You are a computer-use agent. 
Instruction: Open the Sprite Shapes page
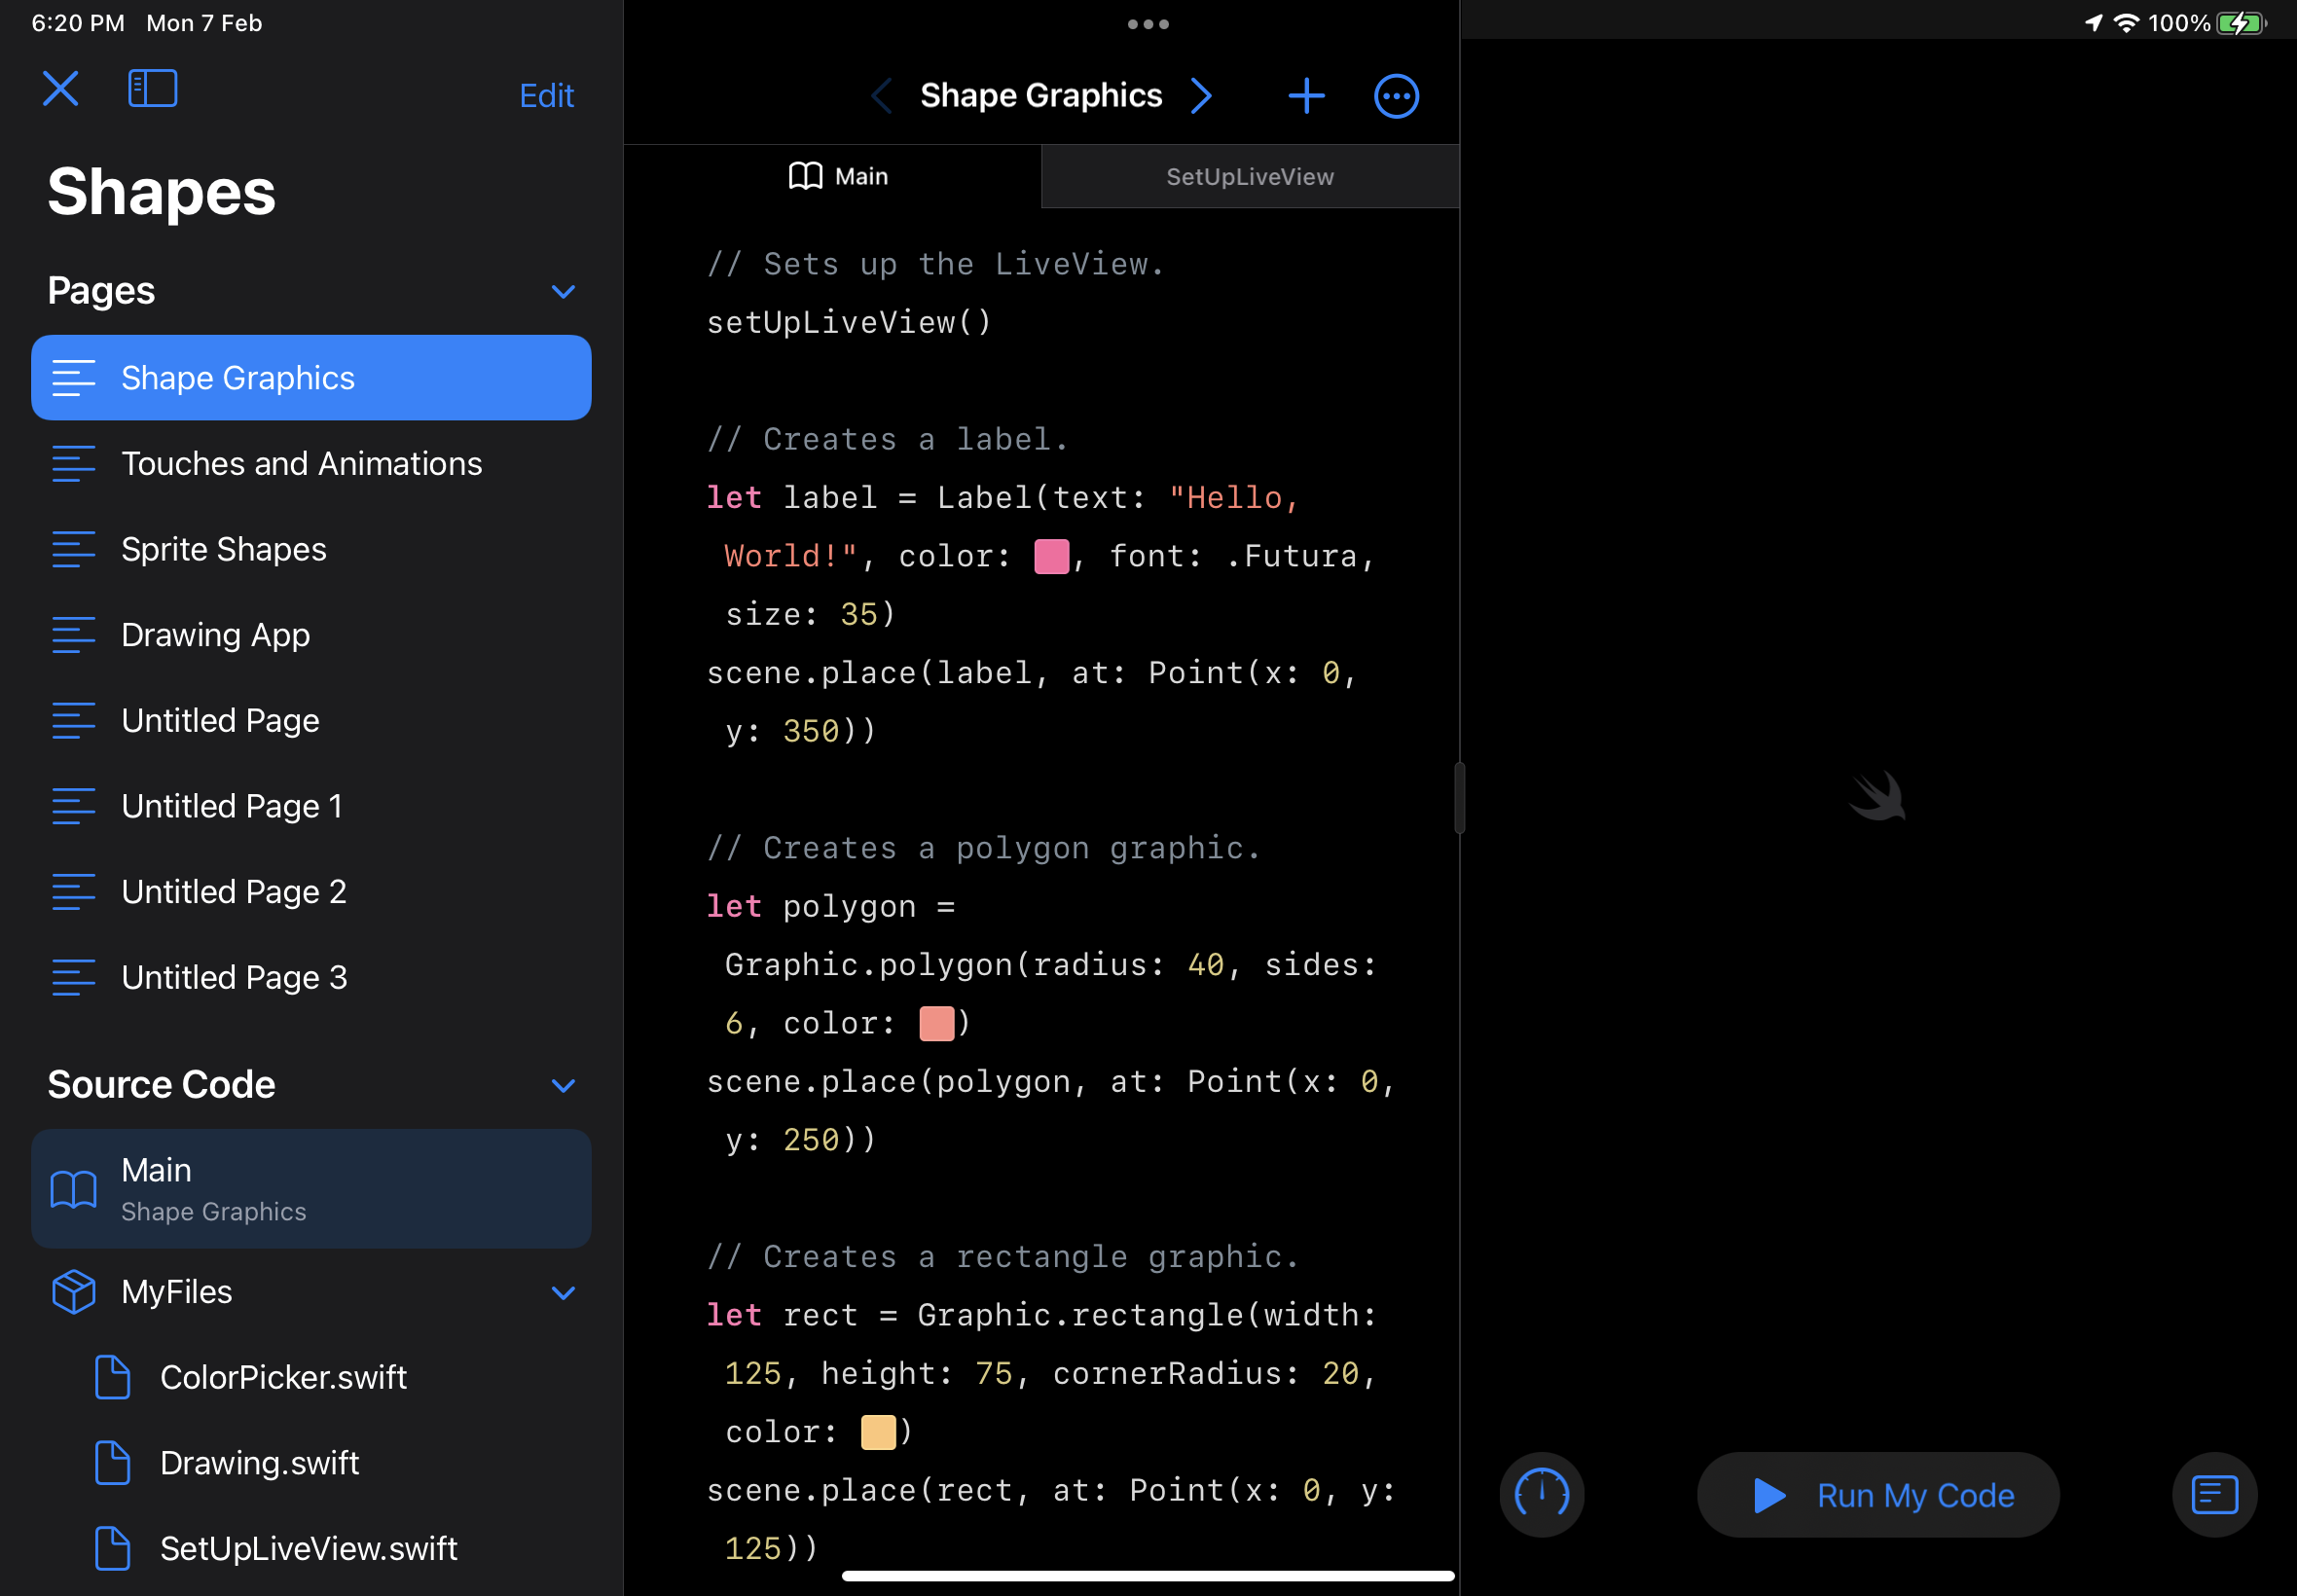[311, 549]
